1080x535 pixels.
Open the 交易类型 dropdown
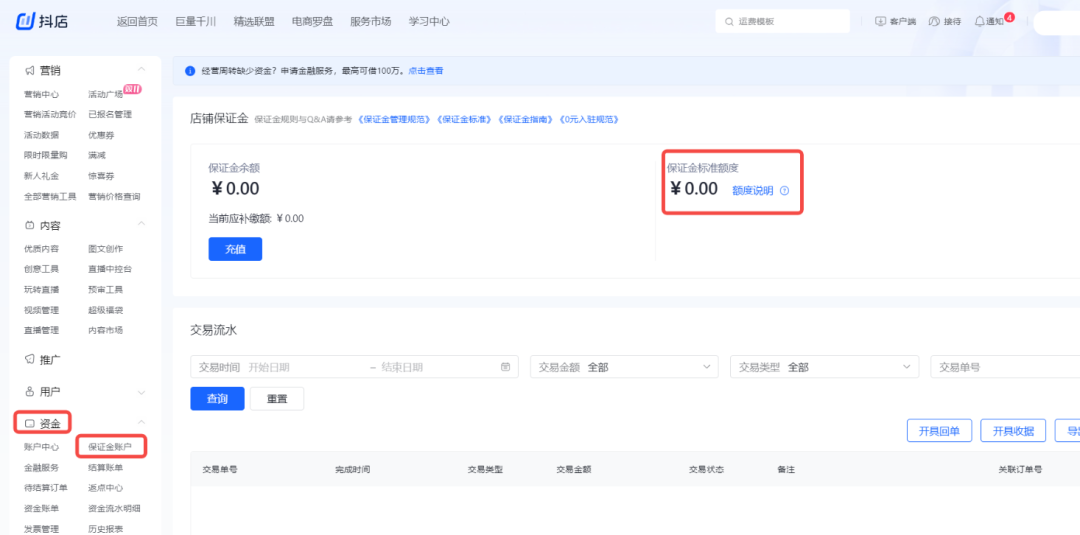(906, 367)
